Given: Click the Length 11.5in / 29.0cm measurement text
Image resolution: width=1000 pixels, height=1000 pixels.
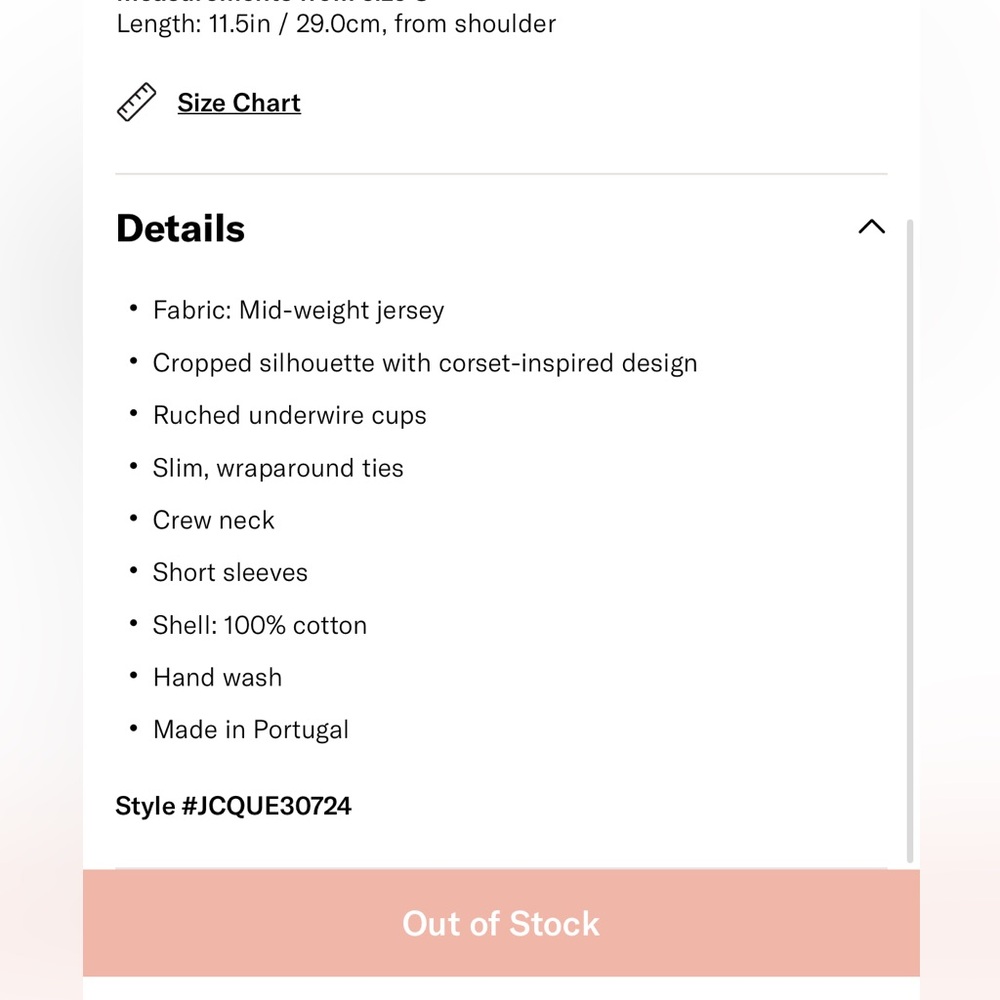Looking at the screenshot, I should [x=336, y=24].
